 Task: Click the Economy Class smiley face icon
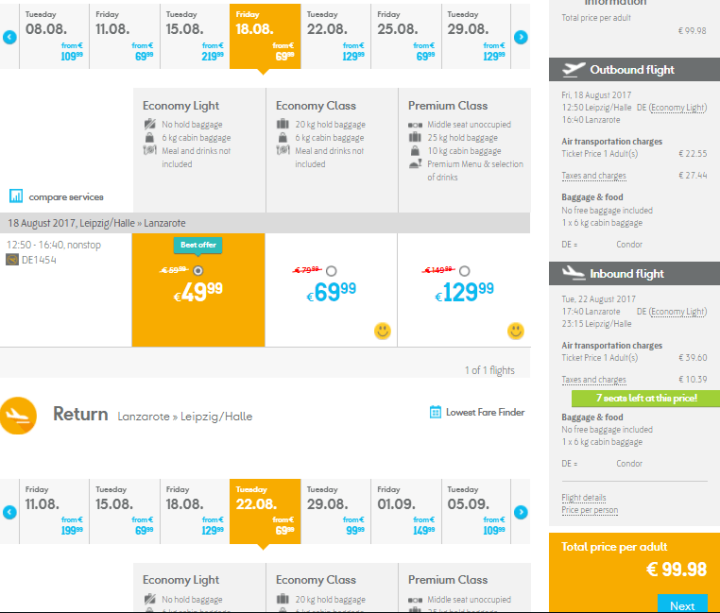pos(382,330)
